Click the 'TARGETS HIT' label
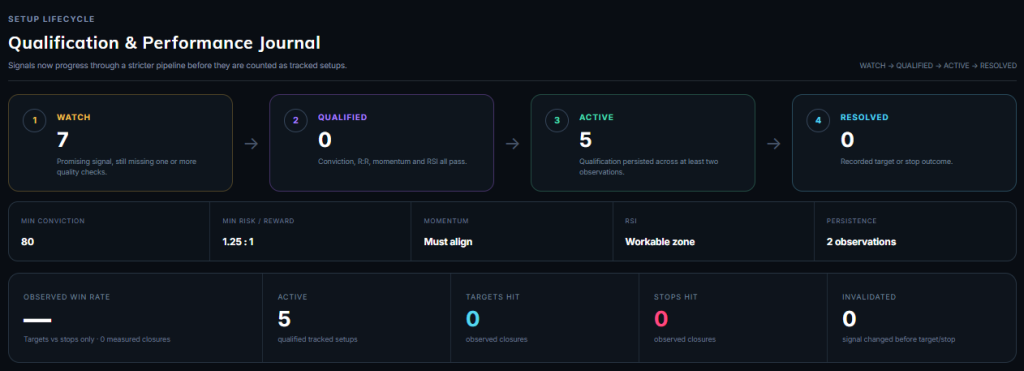 [x=493, y=297]
